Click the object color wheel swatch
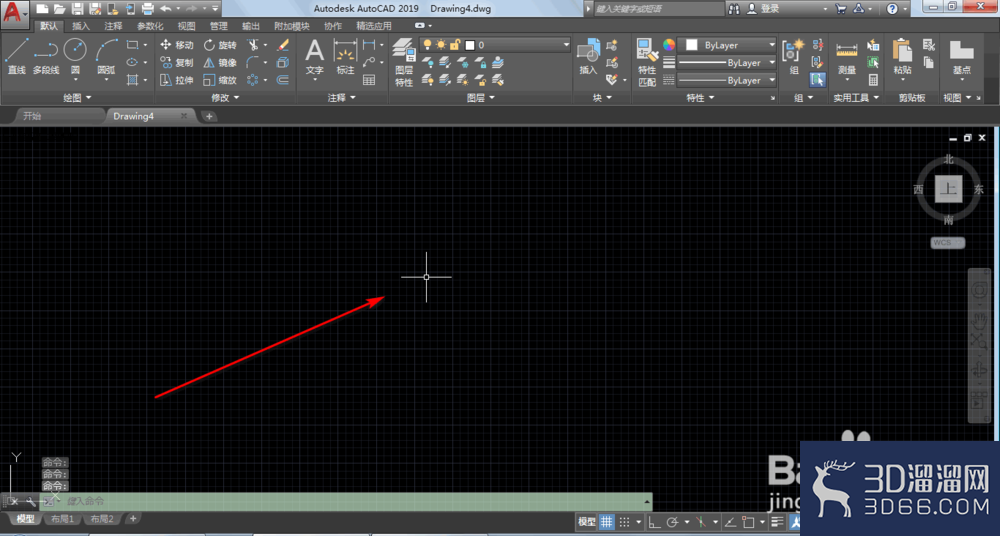 [x=668, y=45]
